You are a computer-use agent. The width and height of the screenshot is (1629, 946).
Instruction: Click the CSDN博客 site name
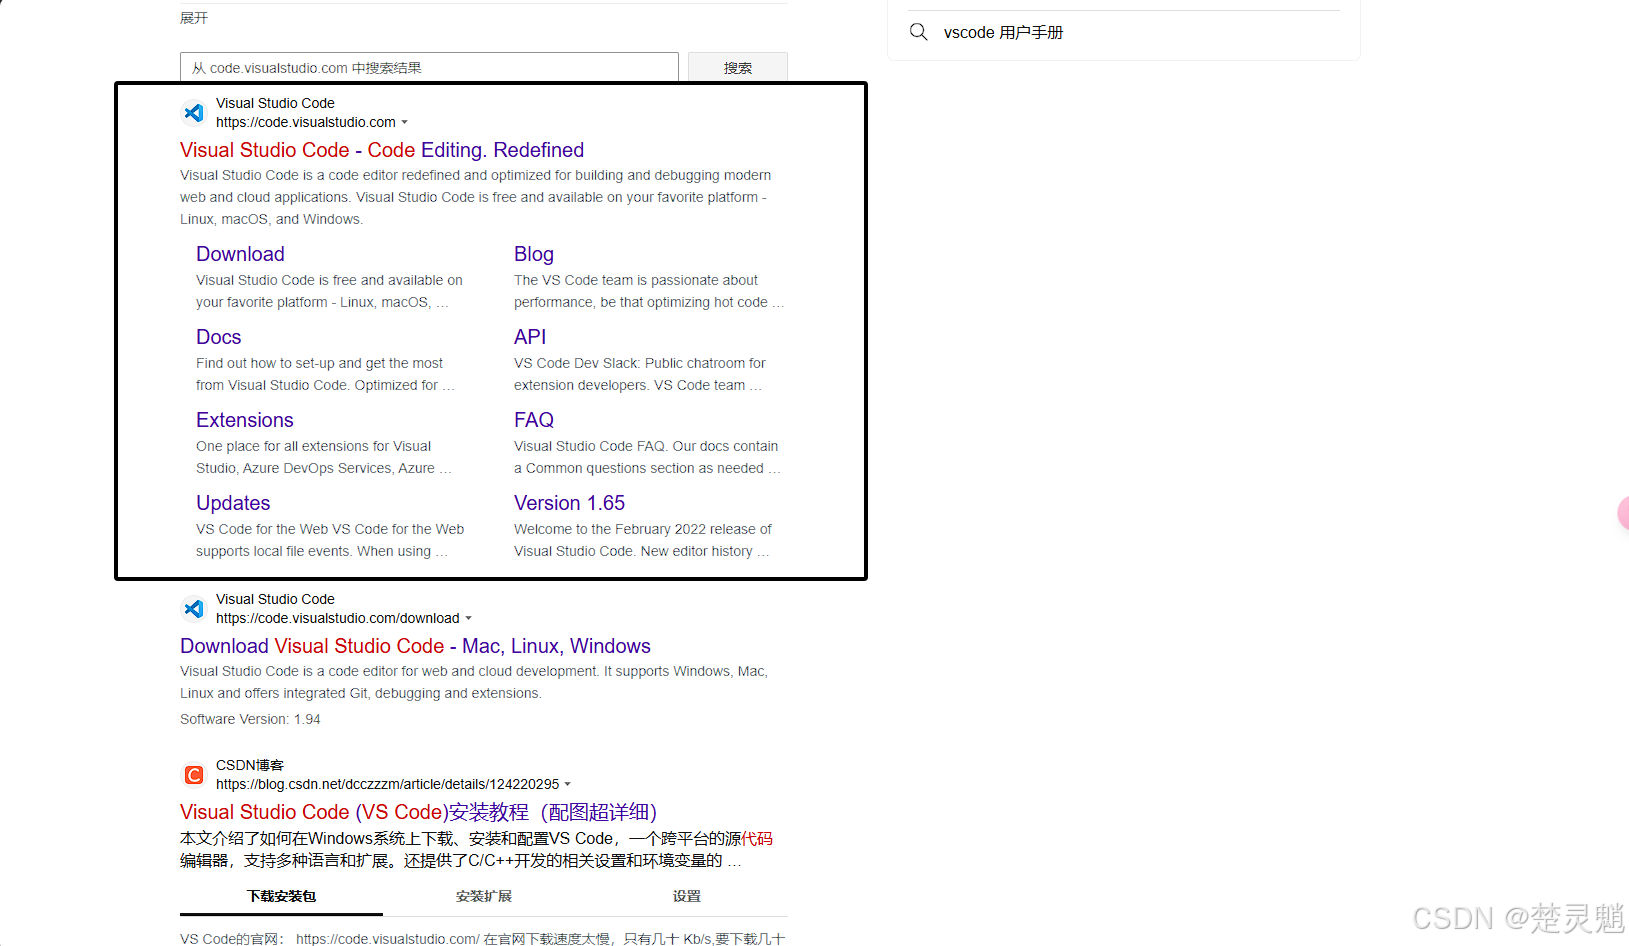pos(250,765)
